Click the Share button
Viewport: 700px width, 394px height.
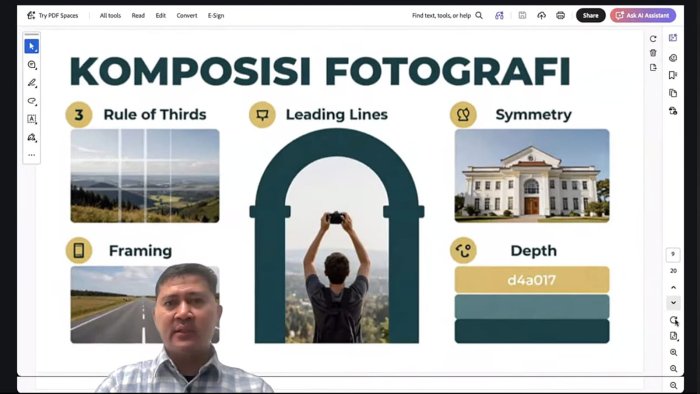591,16
